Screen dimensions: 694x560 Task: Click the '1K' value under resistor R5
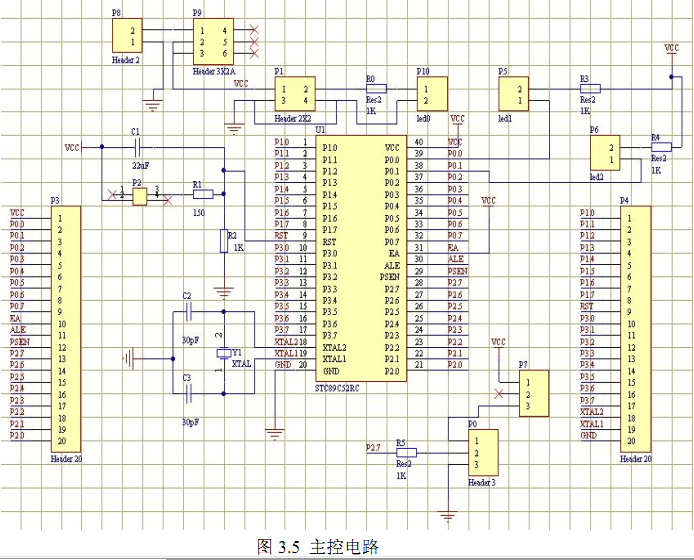(401, 476)
